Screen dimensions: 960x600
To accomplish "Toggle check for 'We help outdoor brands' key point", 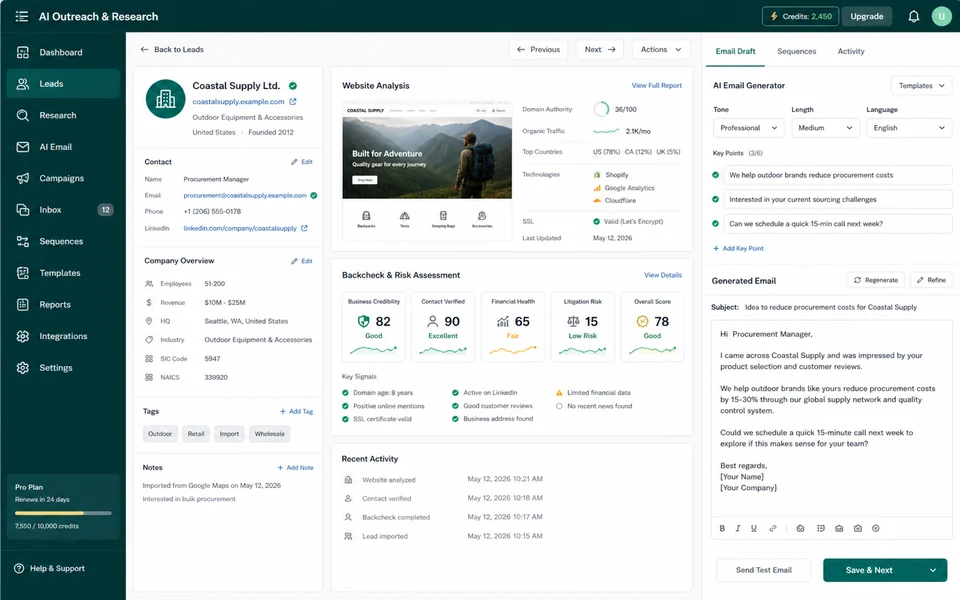I will pyautogui.click(x=715, y=175).
